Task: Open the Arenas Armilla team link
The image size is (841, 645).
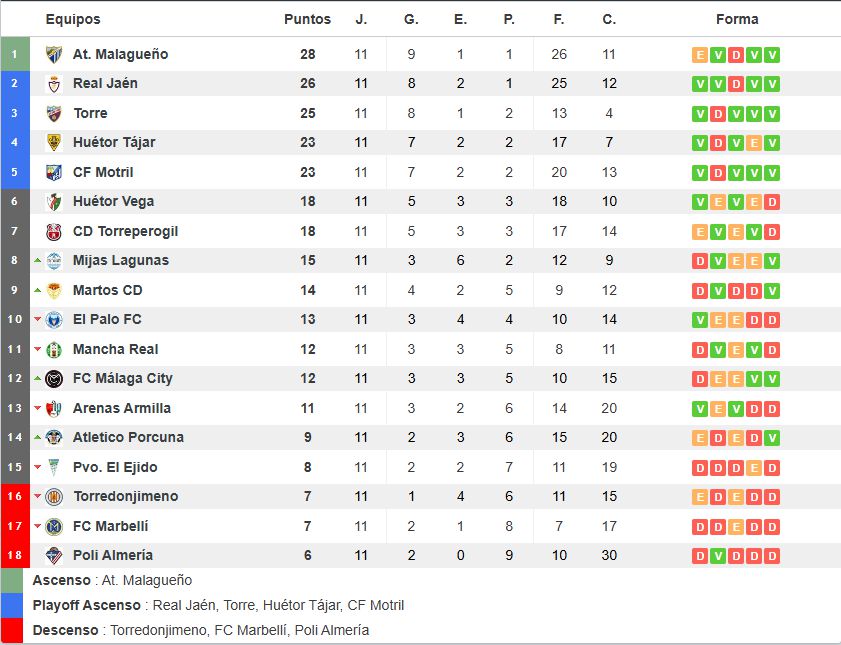Action: tap(122, 408)
